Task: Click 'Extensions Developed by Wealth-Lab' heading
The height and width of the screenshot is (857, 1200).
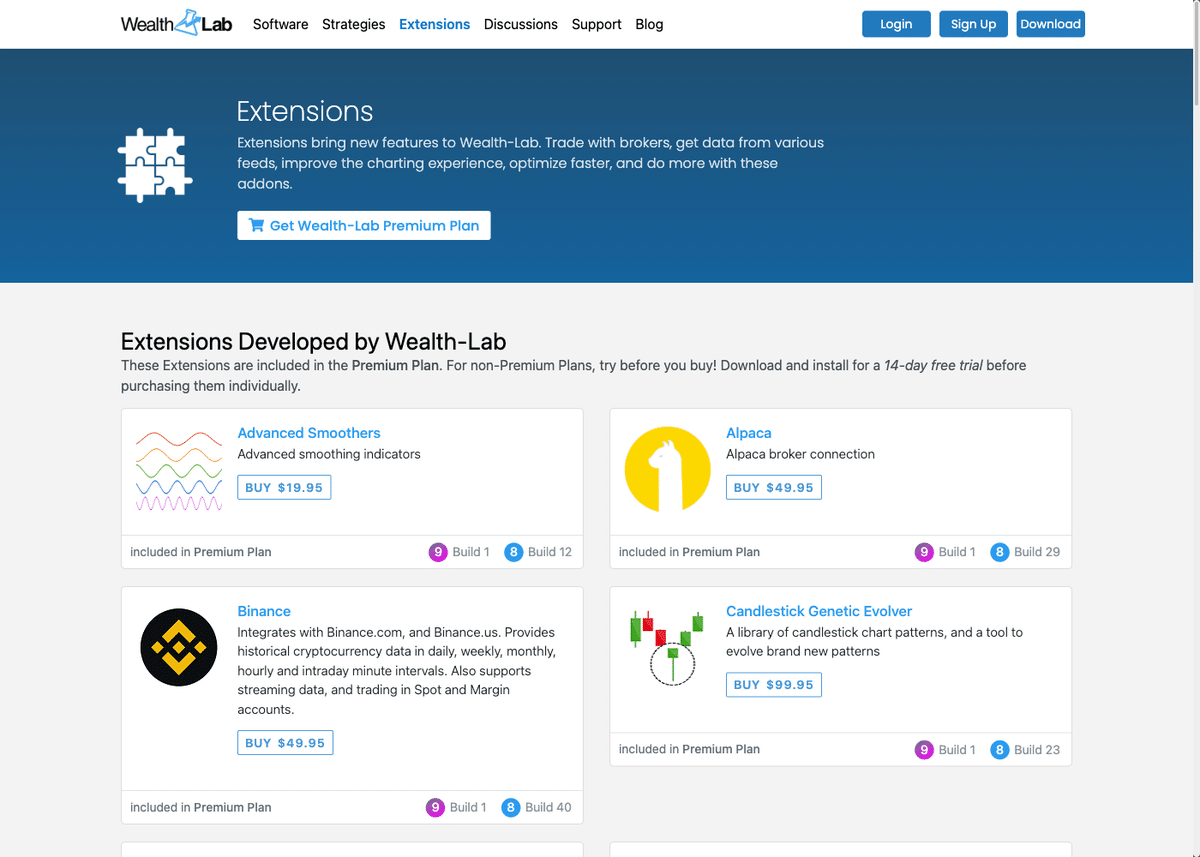Action: (314, 342)
